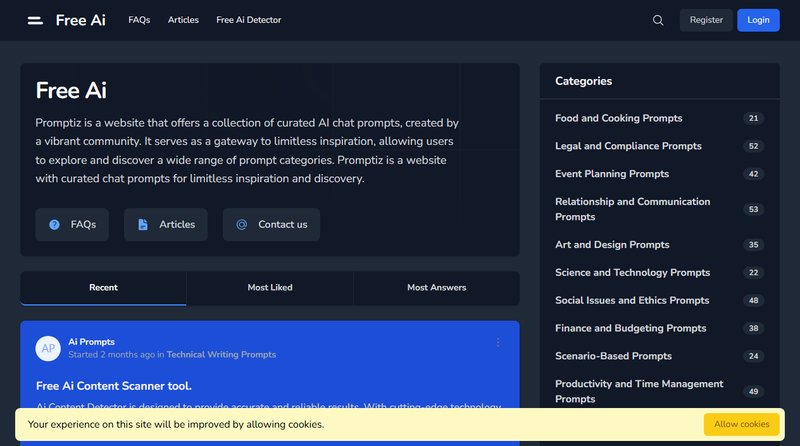Click the blue Login button
This screenshot has width=800, height=446.
(x=758, y=20)
